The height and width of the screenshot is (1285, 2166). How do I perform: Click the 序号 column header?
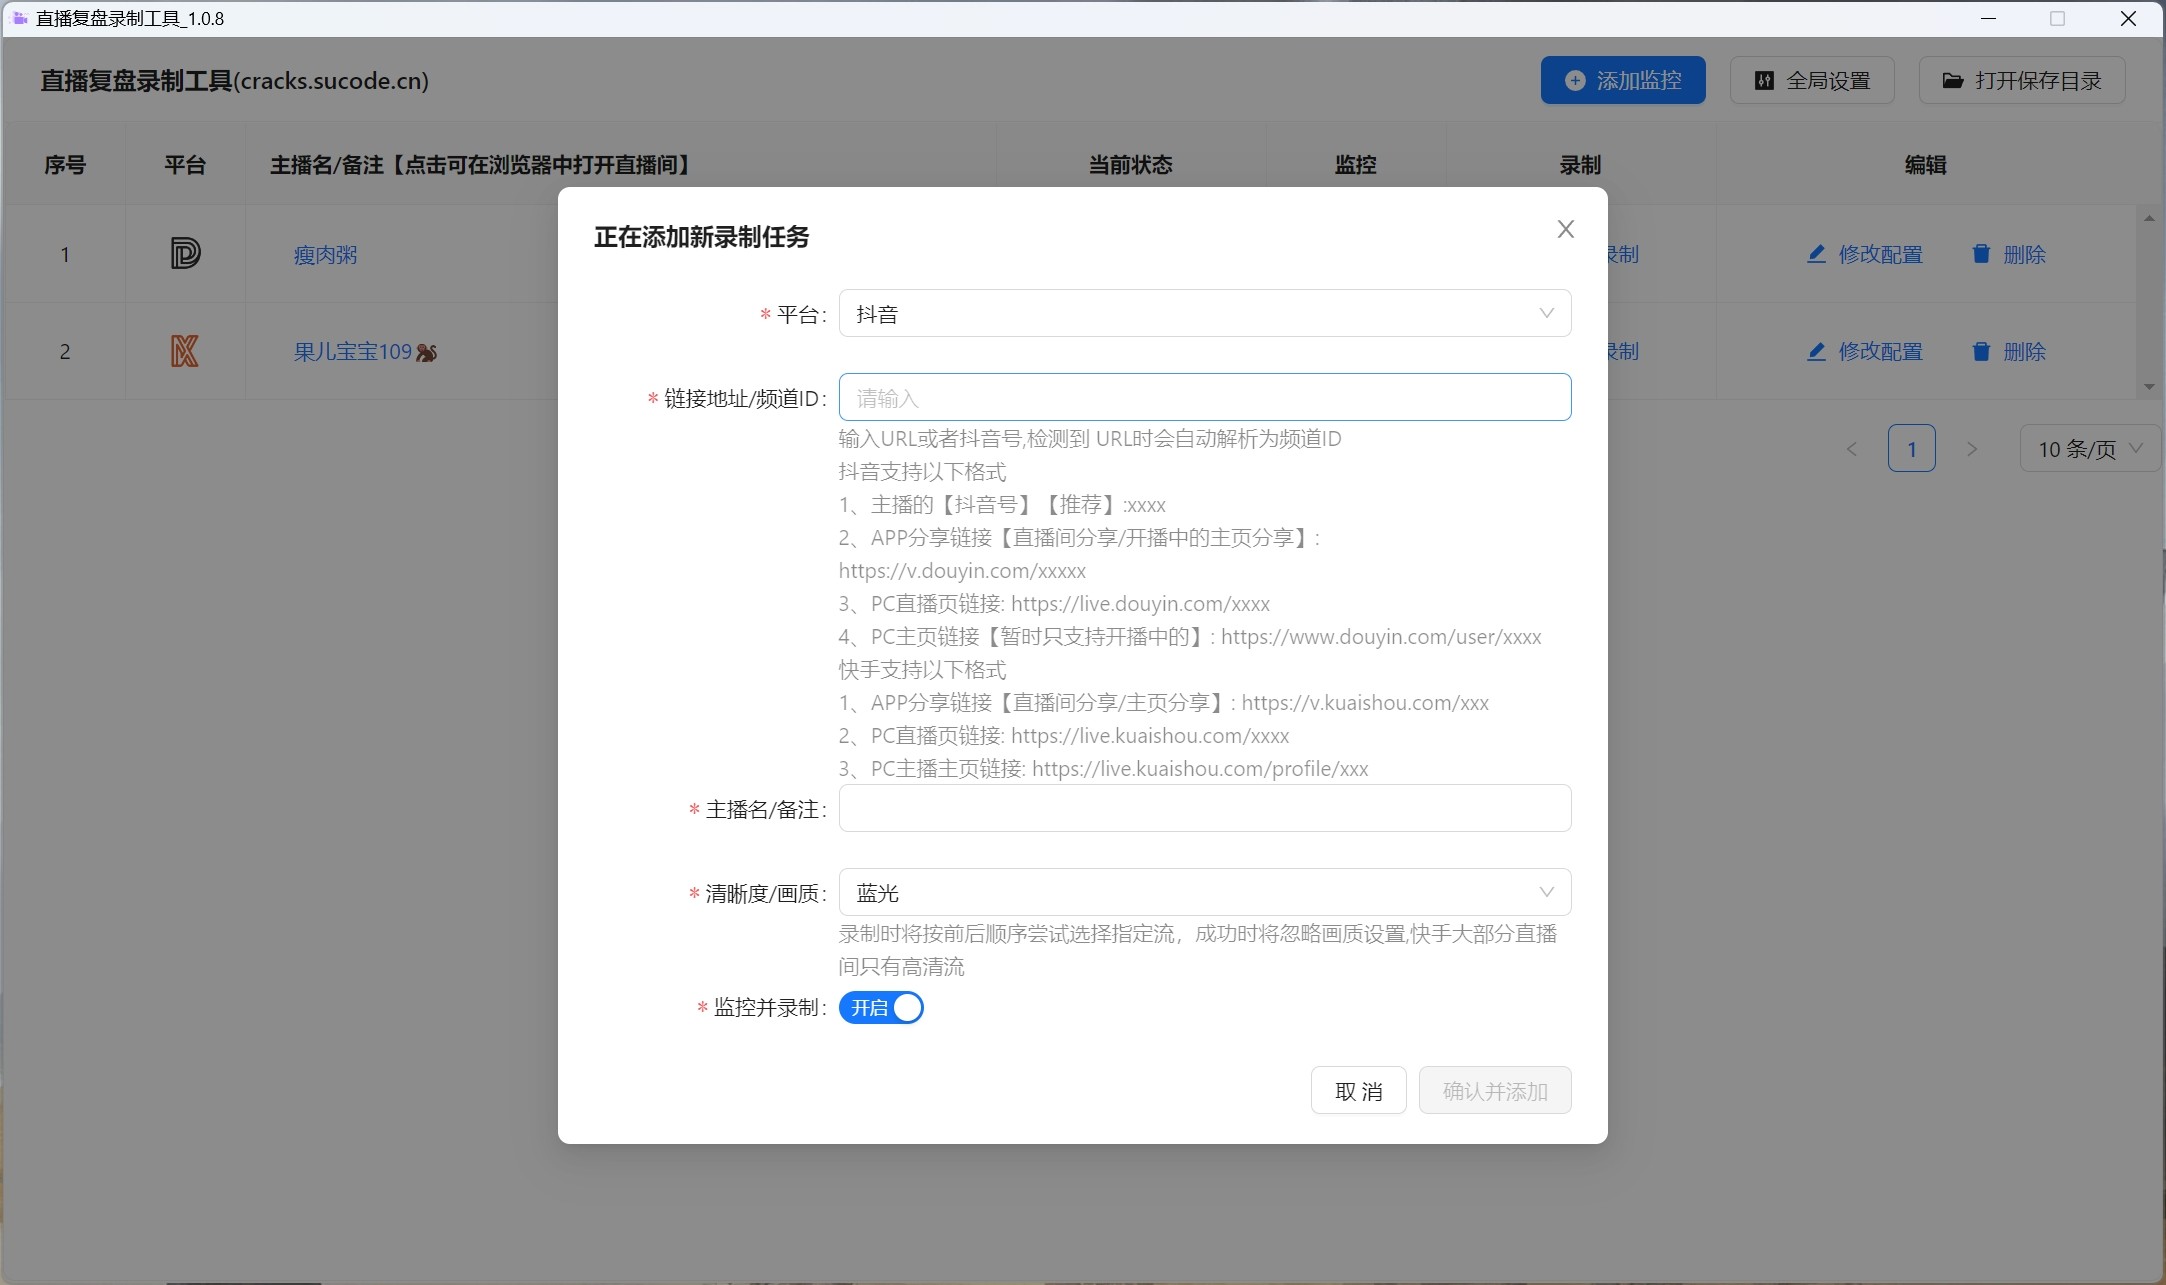65,165
